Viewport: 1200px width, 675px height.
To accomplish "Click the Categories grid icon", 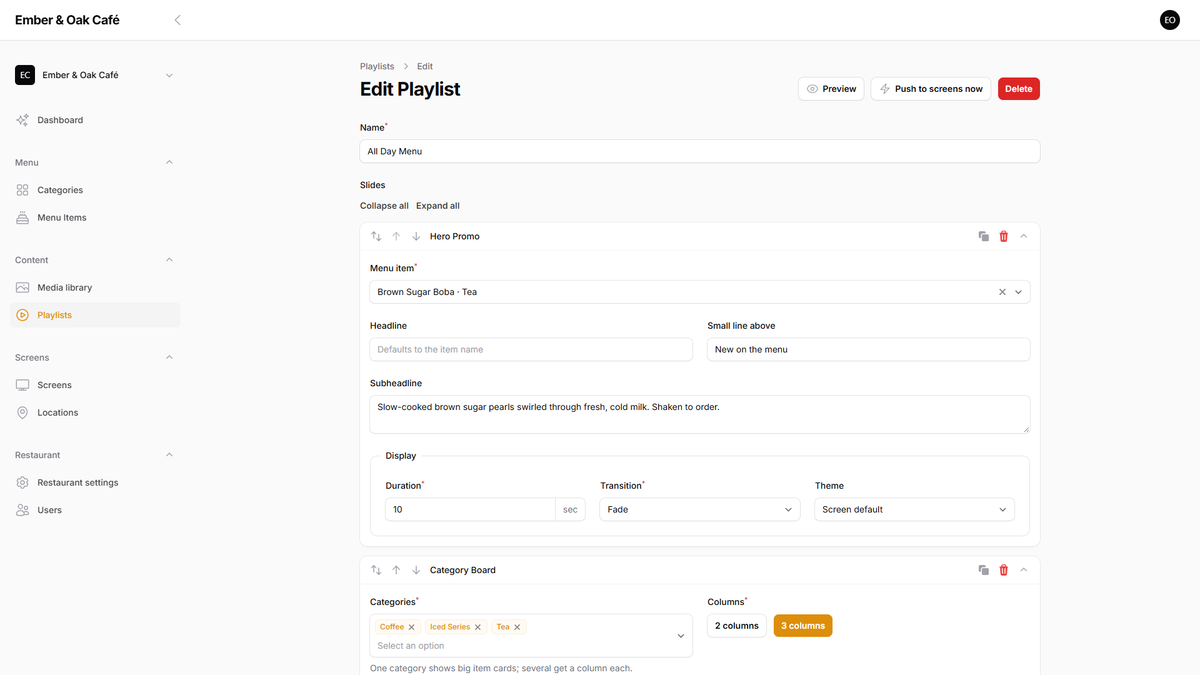I will click(x=23, y=190).
